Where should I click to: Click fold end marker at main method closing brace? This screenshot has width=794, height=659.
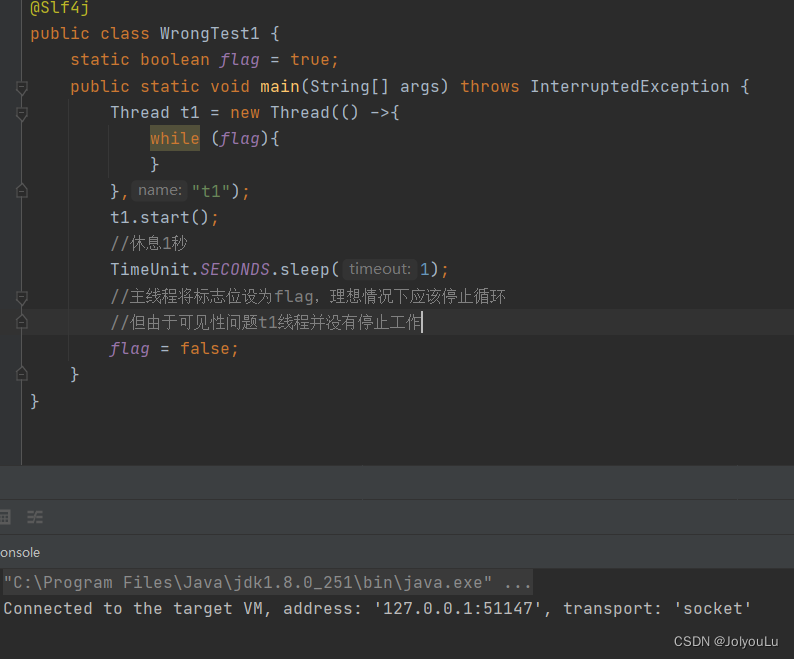click(21, 374)
